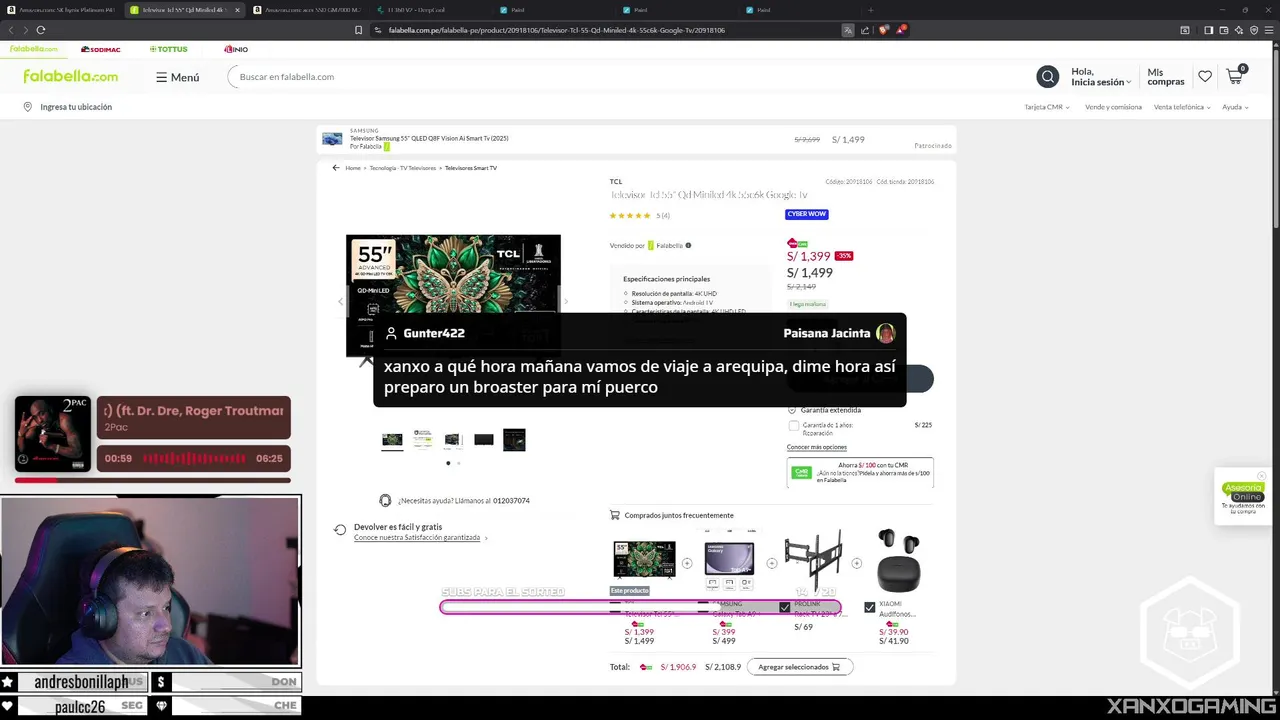The height and width of the screenshot is (720, 1280).
Task: Switch to falabella.com store tab
Action: [34, 49]
